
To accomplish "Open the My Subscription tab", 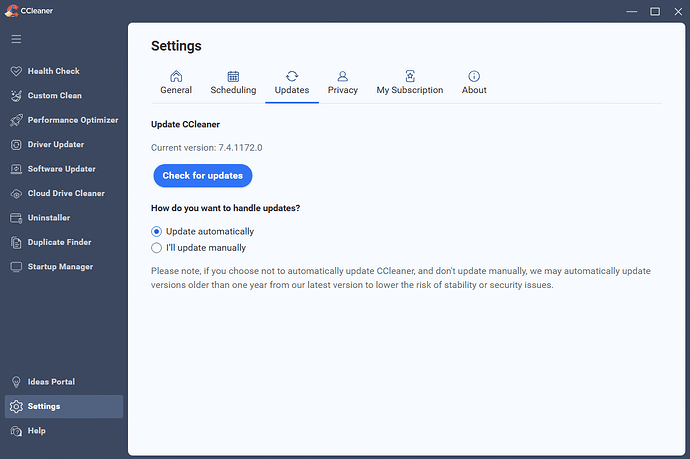I will (x=409, y=83).
